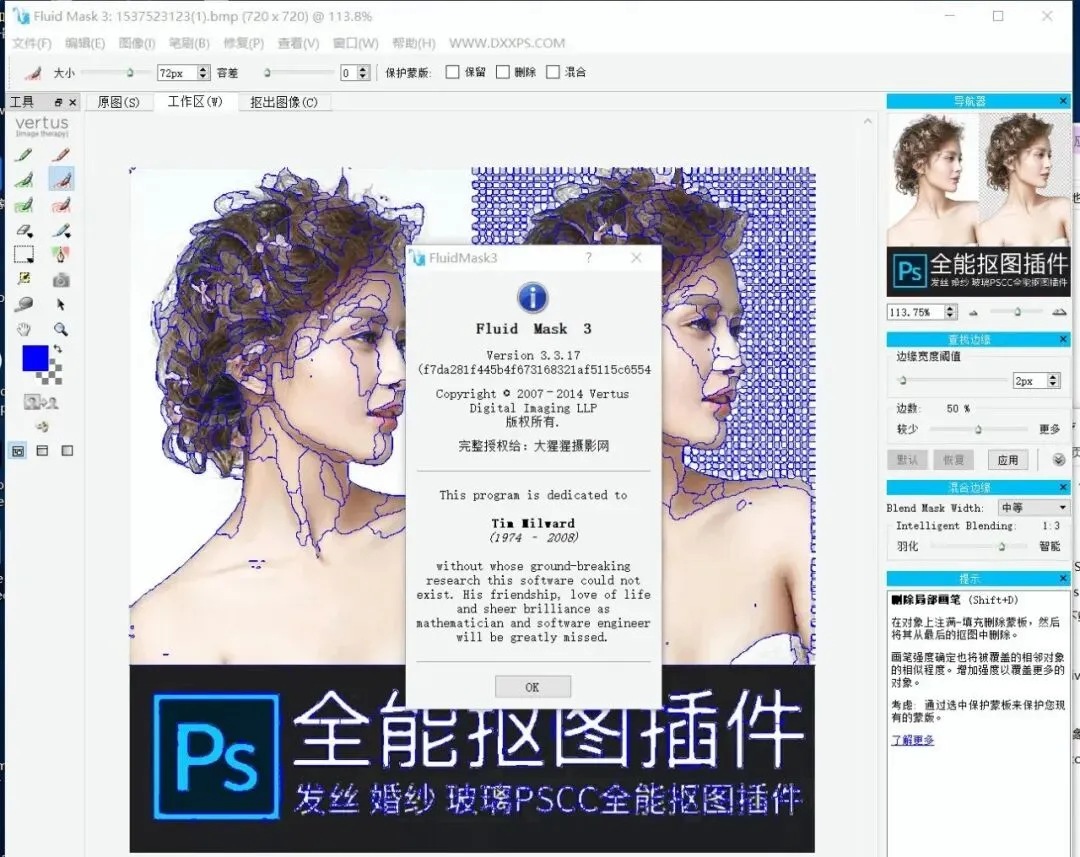This screenshot has width=1080, height=857.
Task: Select the green Keep Exact brush tool
Action: pos(23,155)
